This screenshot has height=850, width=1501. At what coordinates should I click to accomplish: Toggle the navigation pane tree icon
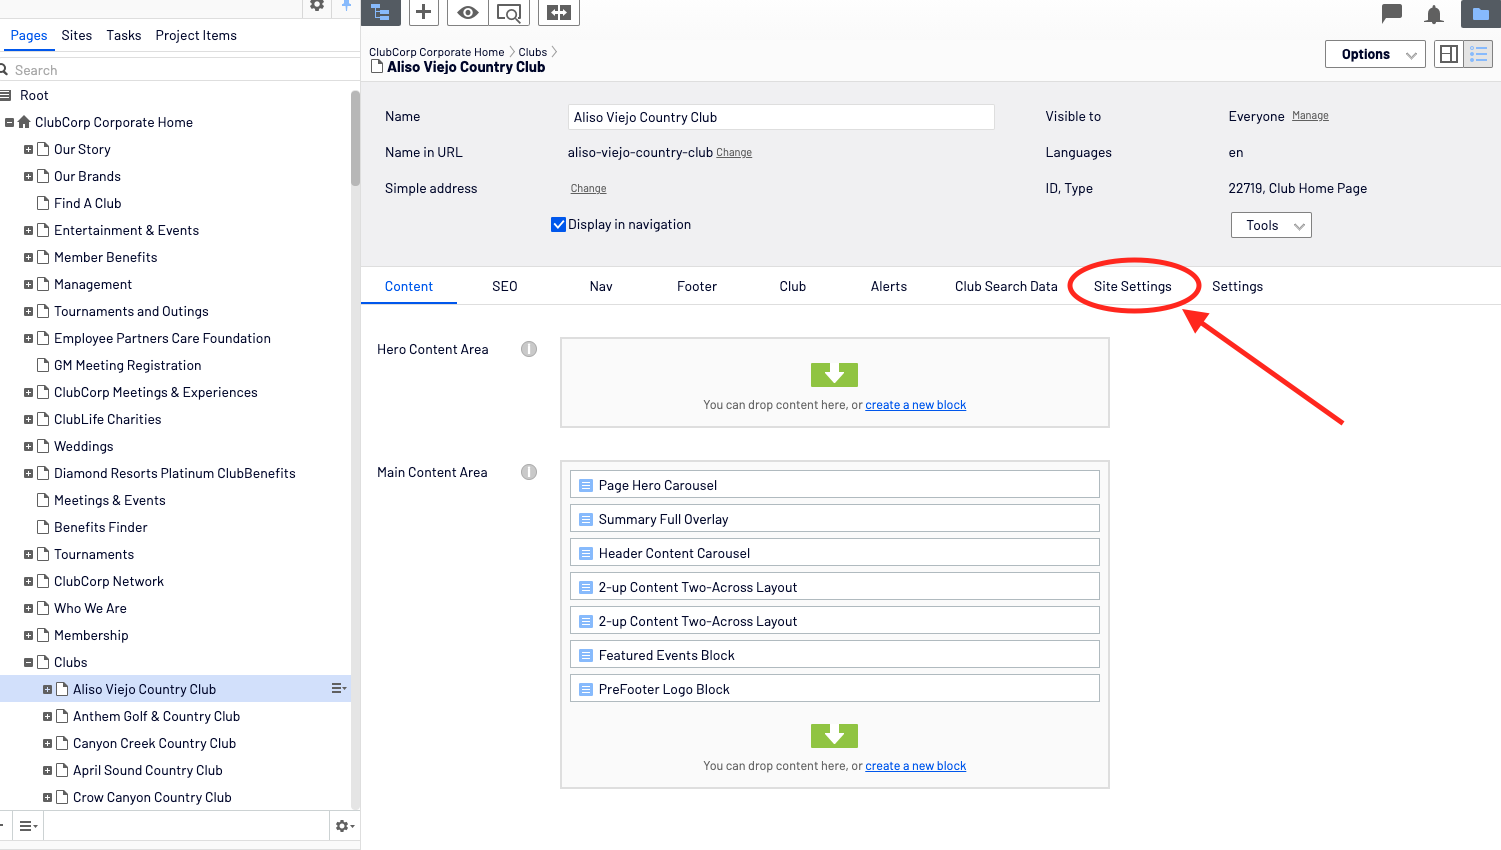point(381,12)
